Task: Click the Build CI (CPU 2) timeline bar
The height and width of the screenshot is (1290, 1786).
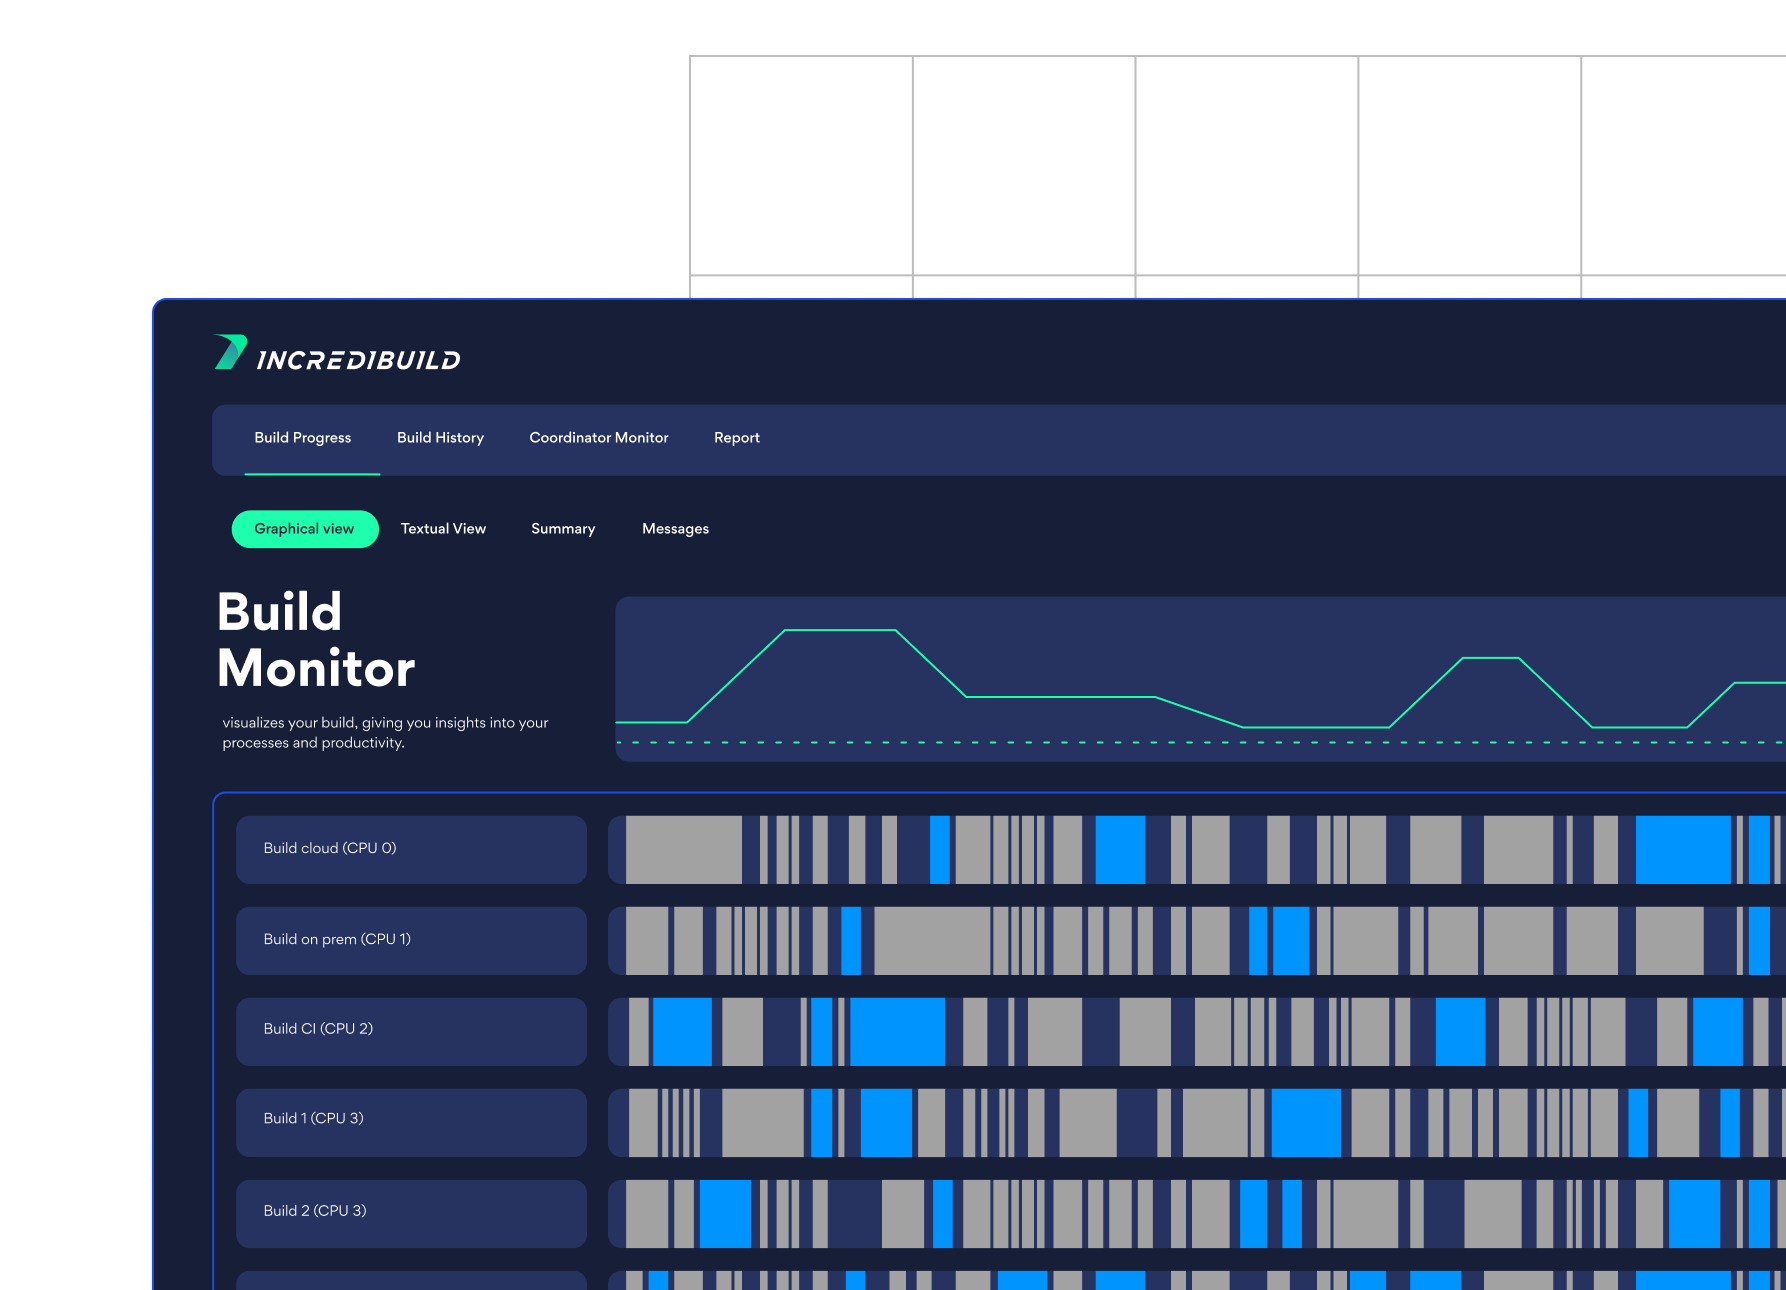Action: coord(1197,1031)
